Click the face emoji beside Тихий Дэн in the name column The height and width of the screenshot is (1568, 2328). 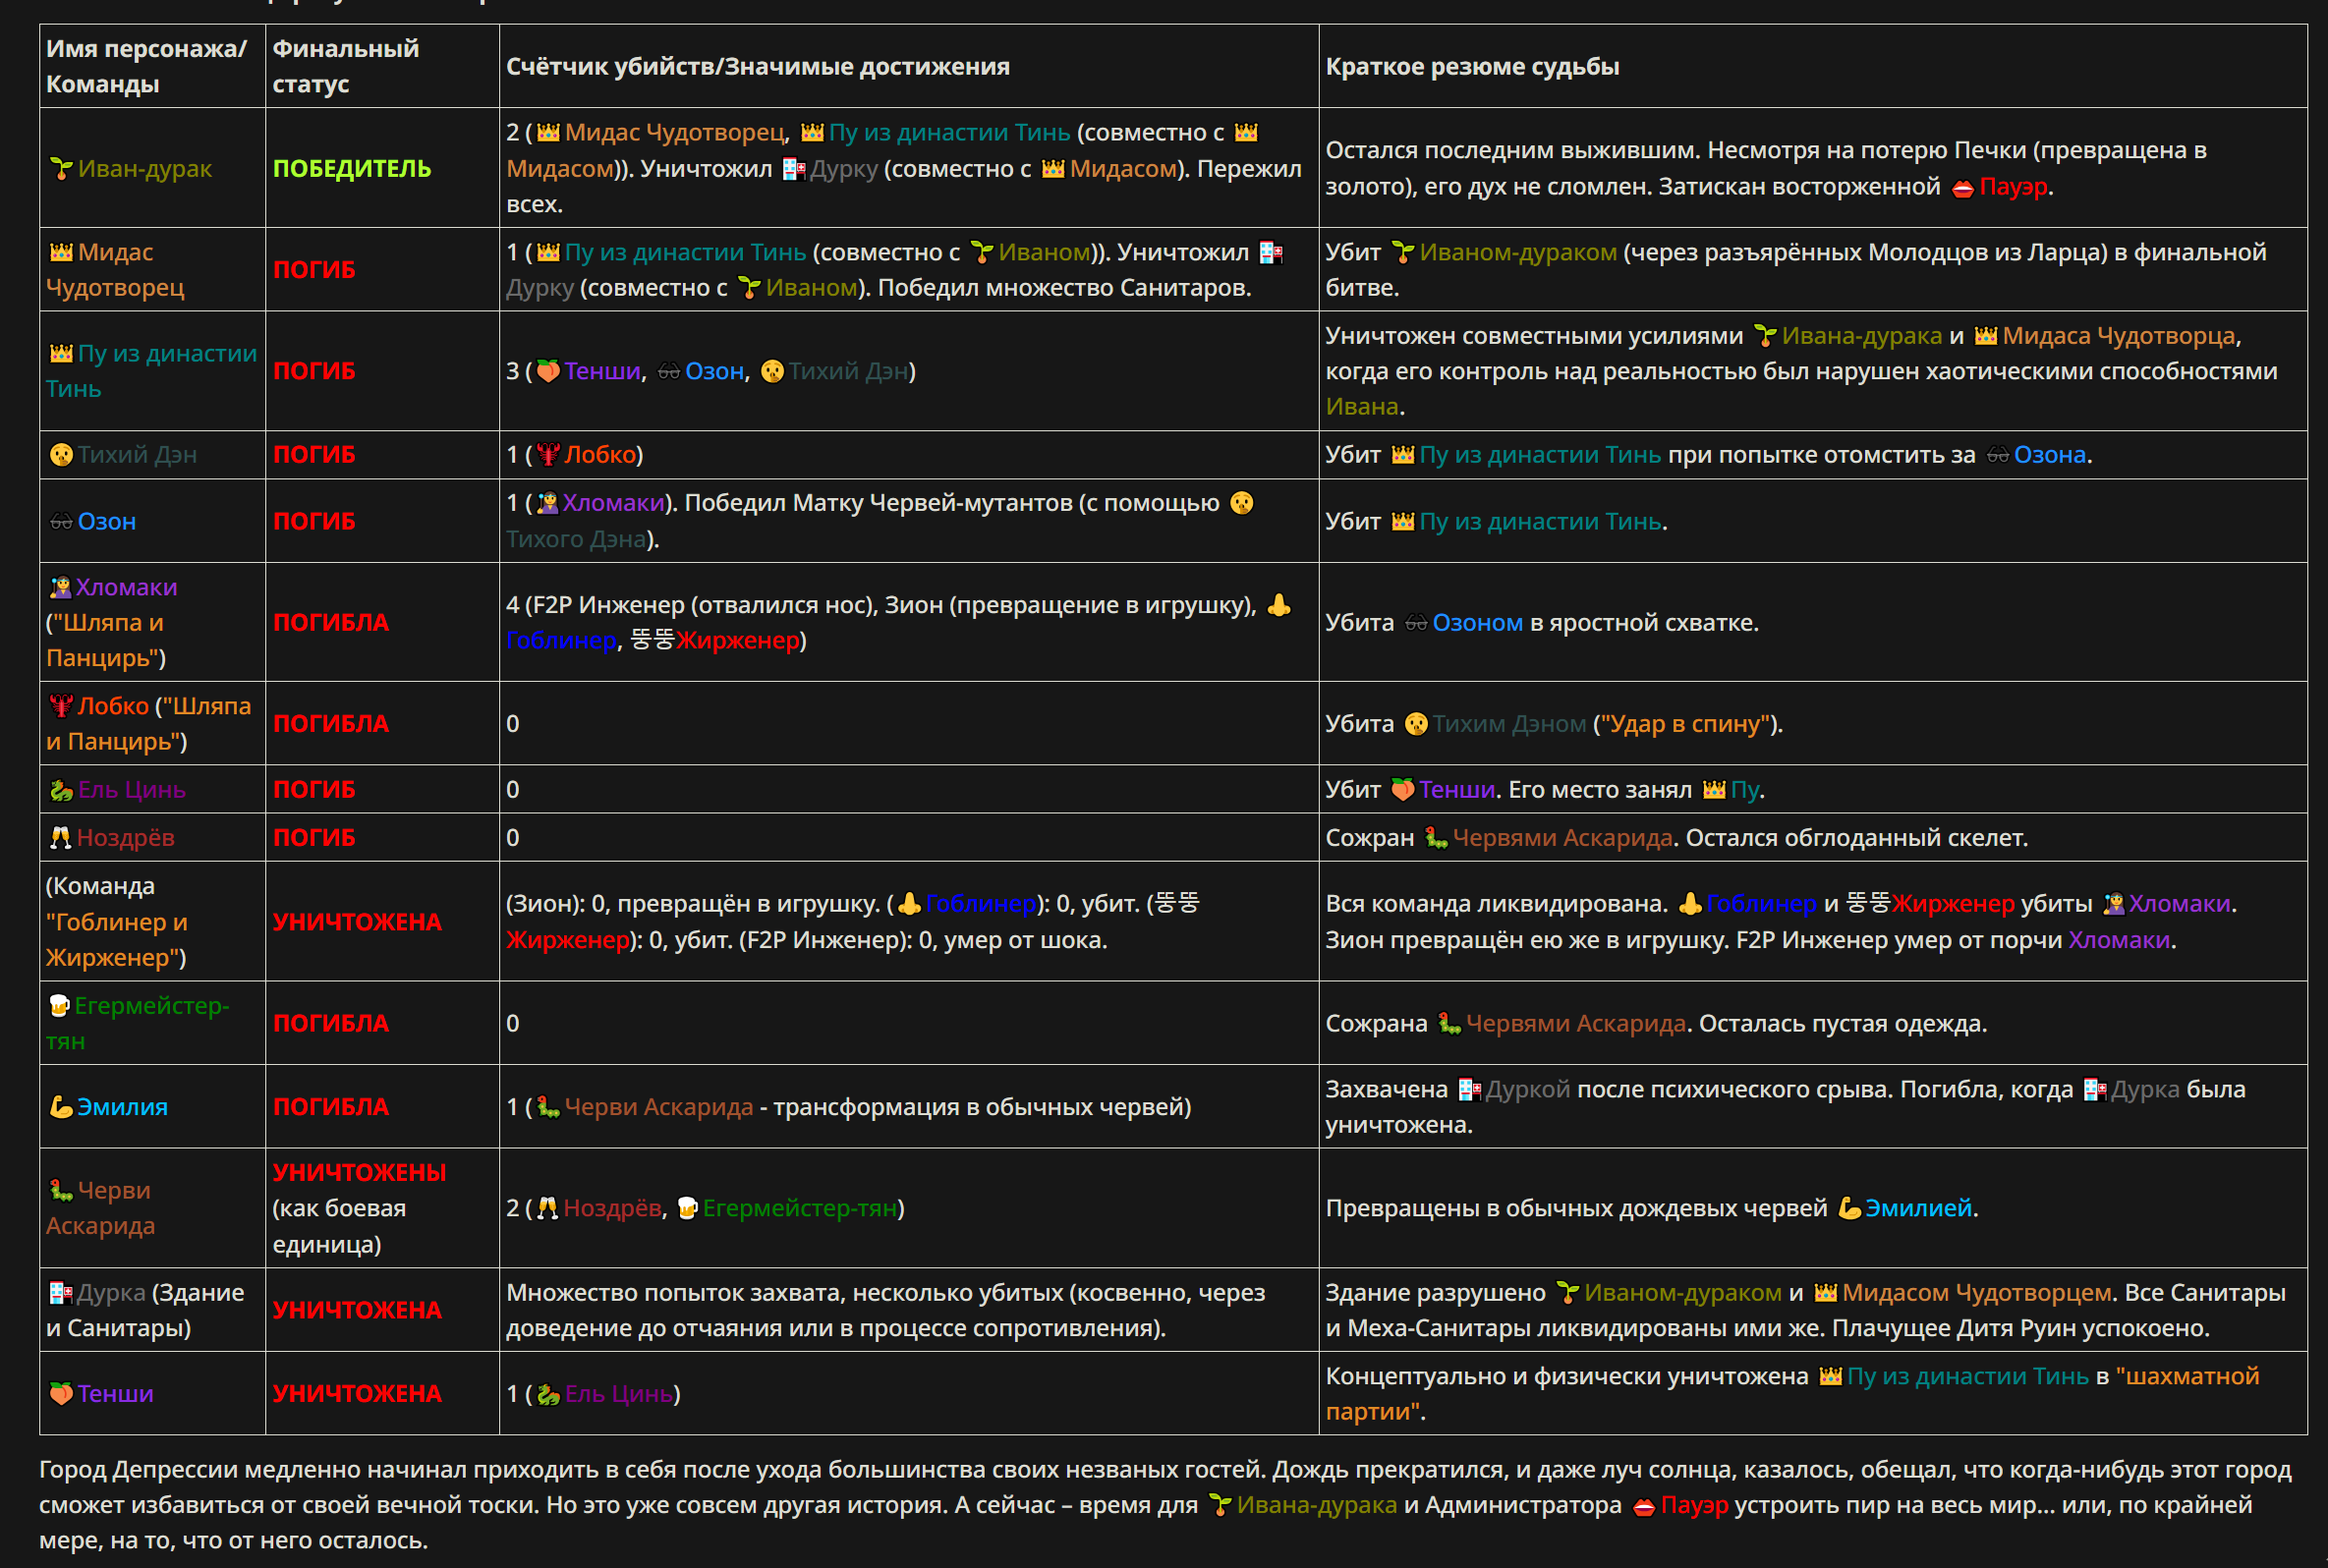(x=61, y=455)
